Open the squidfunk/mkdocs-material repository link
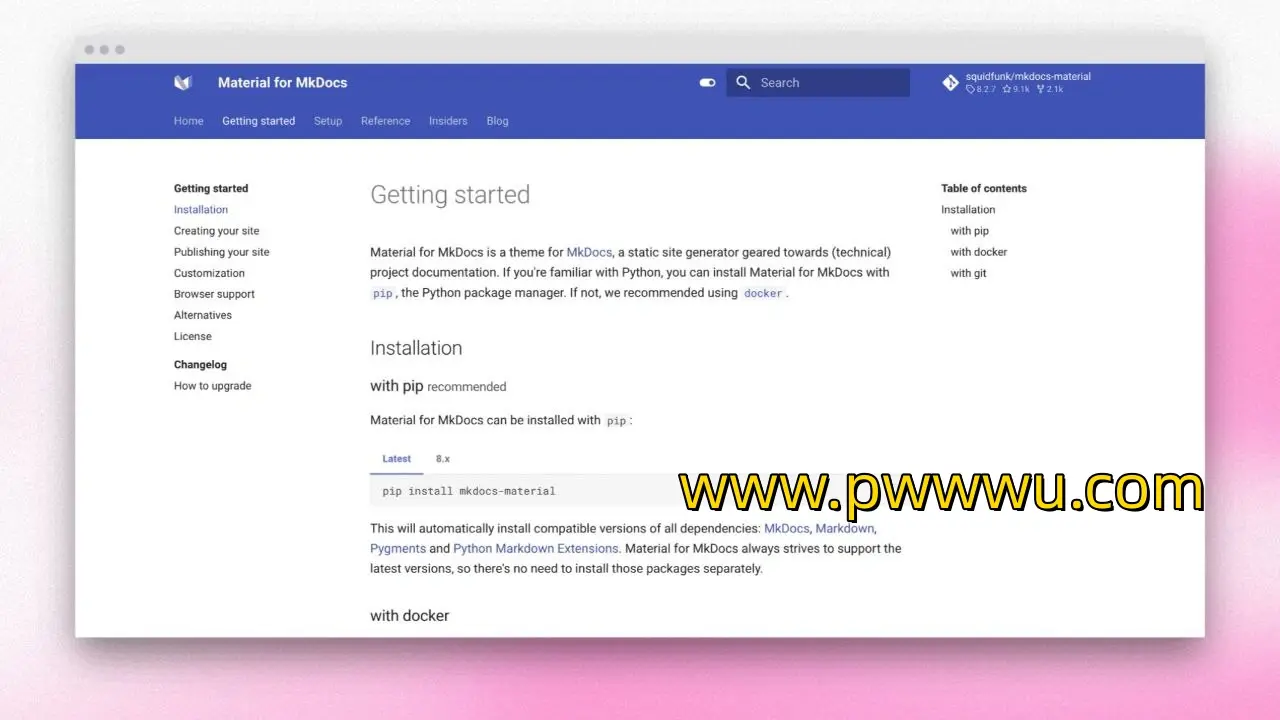This screenshot has width=1280, height=720. tap(1027, 77)
